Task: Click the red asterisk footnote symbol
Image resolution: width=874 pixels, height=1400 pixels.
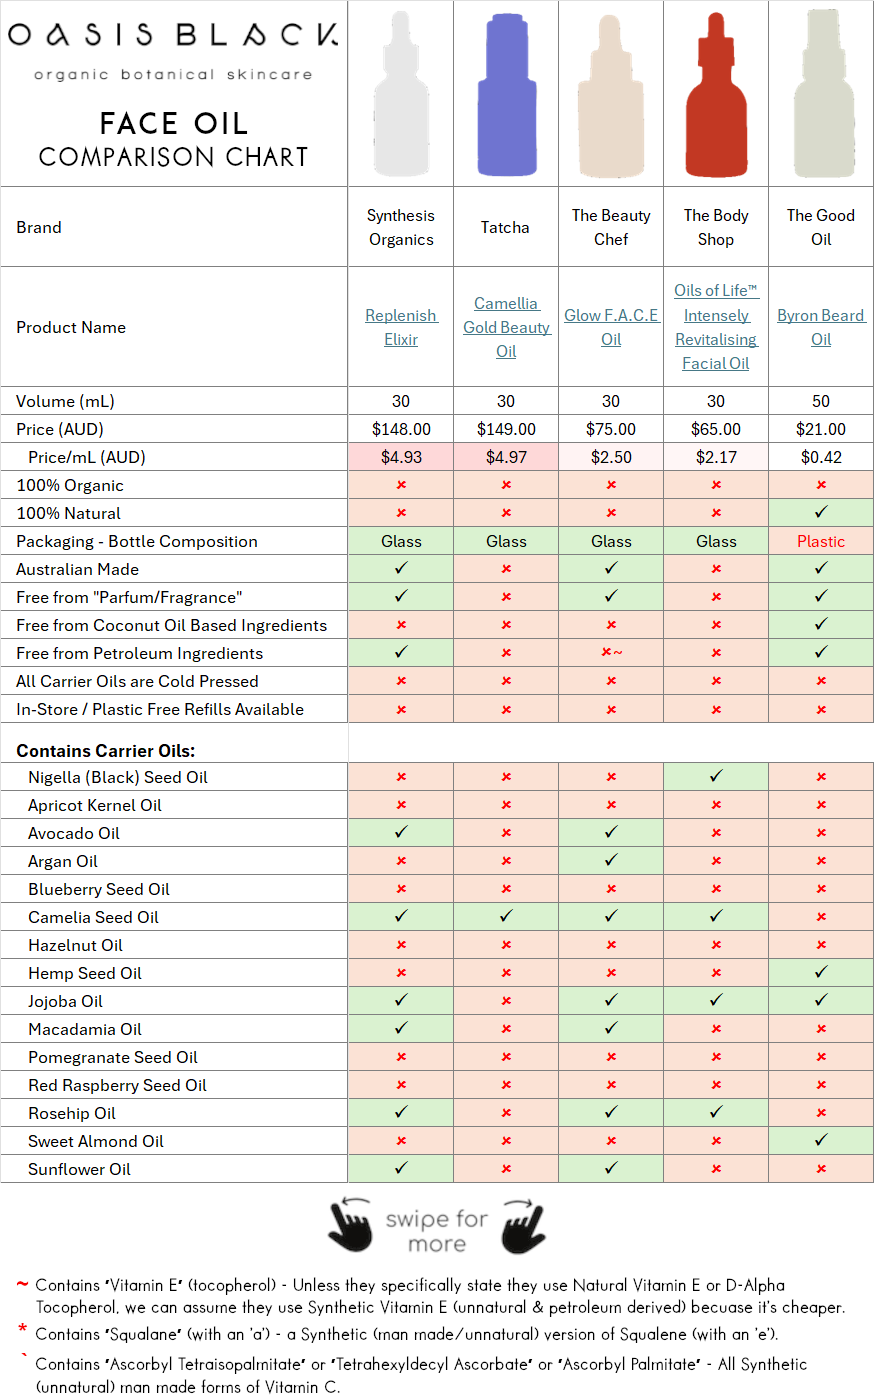Action: pyautogui.click(x=22, y=1330)
